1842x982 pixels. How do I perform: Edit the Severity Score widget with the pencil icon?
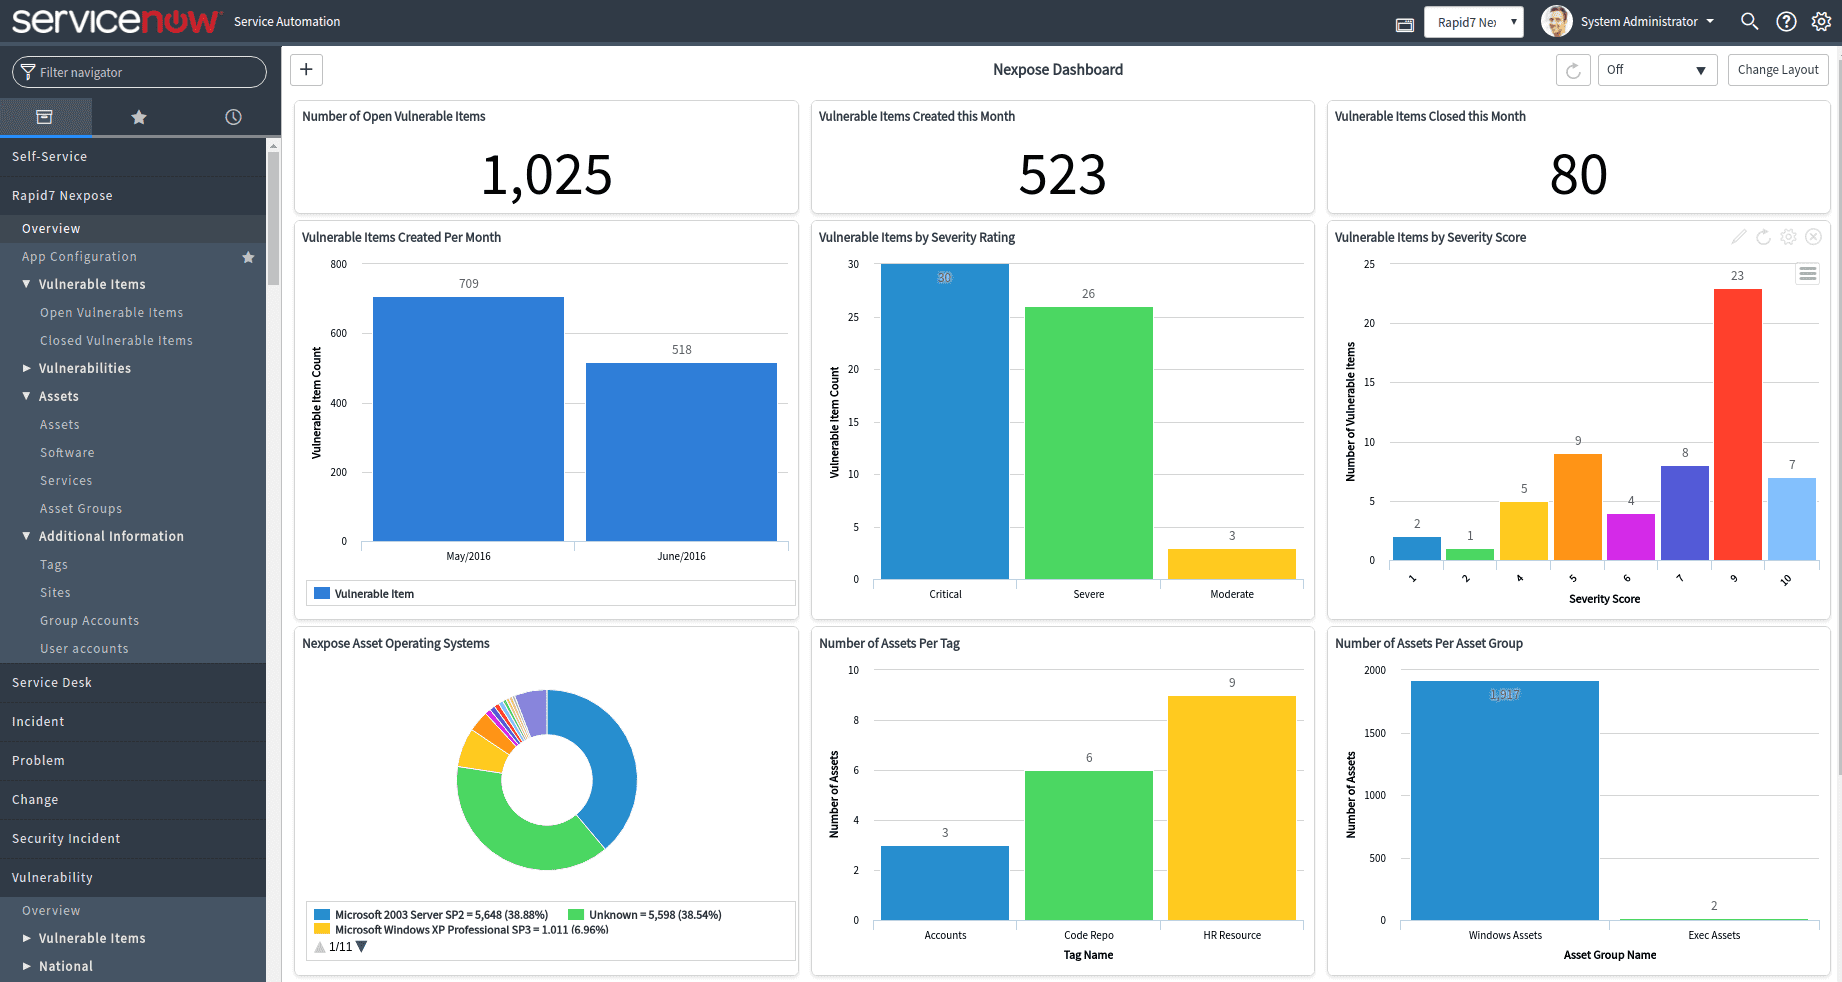pyautogui.click(x=1739, y=237)
